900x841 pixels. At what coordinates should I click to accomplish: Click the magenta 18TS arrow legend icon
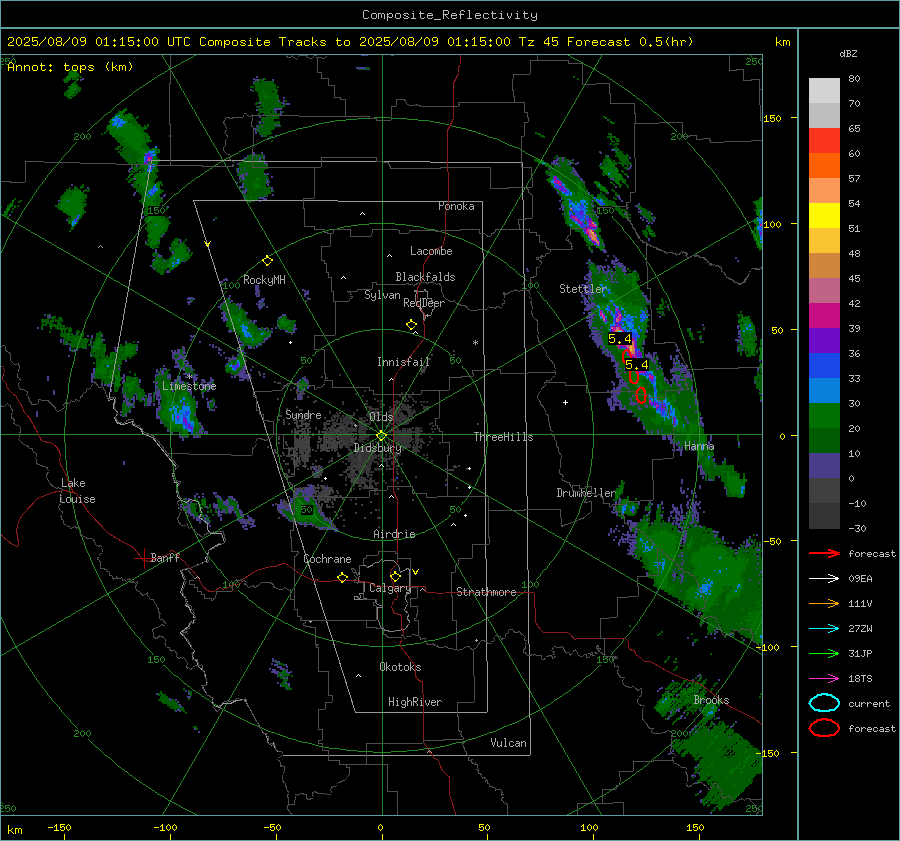click(x=824, y=679)
